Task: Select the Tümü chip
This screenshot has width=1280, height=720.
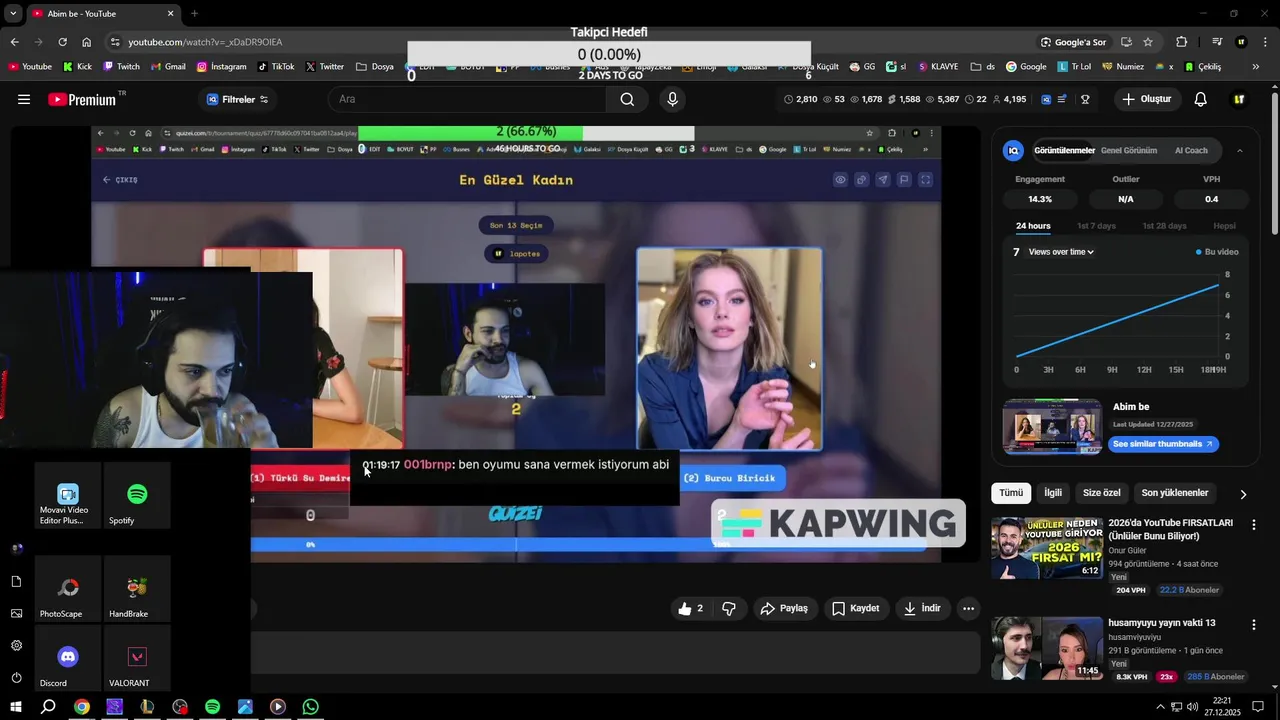Action: pos(1011,493)
